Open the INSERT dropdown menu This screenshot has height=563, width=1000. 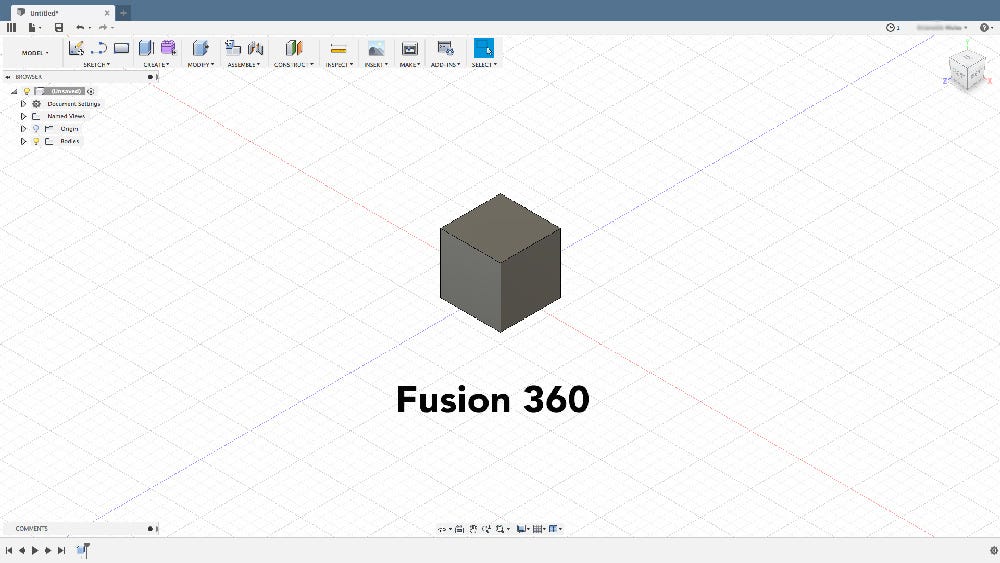376,64
